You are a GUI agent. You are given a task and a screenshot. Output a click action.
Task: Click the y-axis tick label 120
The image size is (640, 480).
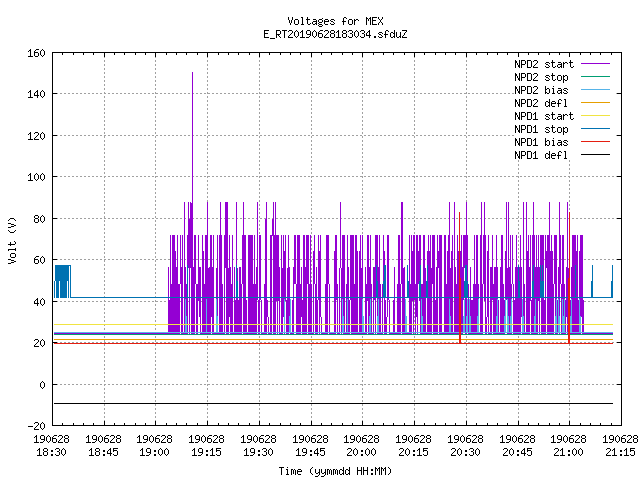[36, 136]
